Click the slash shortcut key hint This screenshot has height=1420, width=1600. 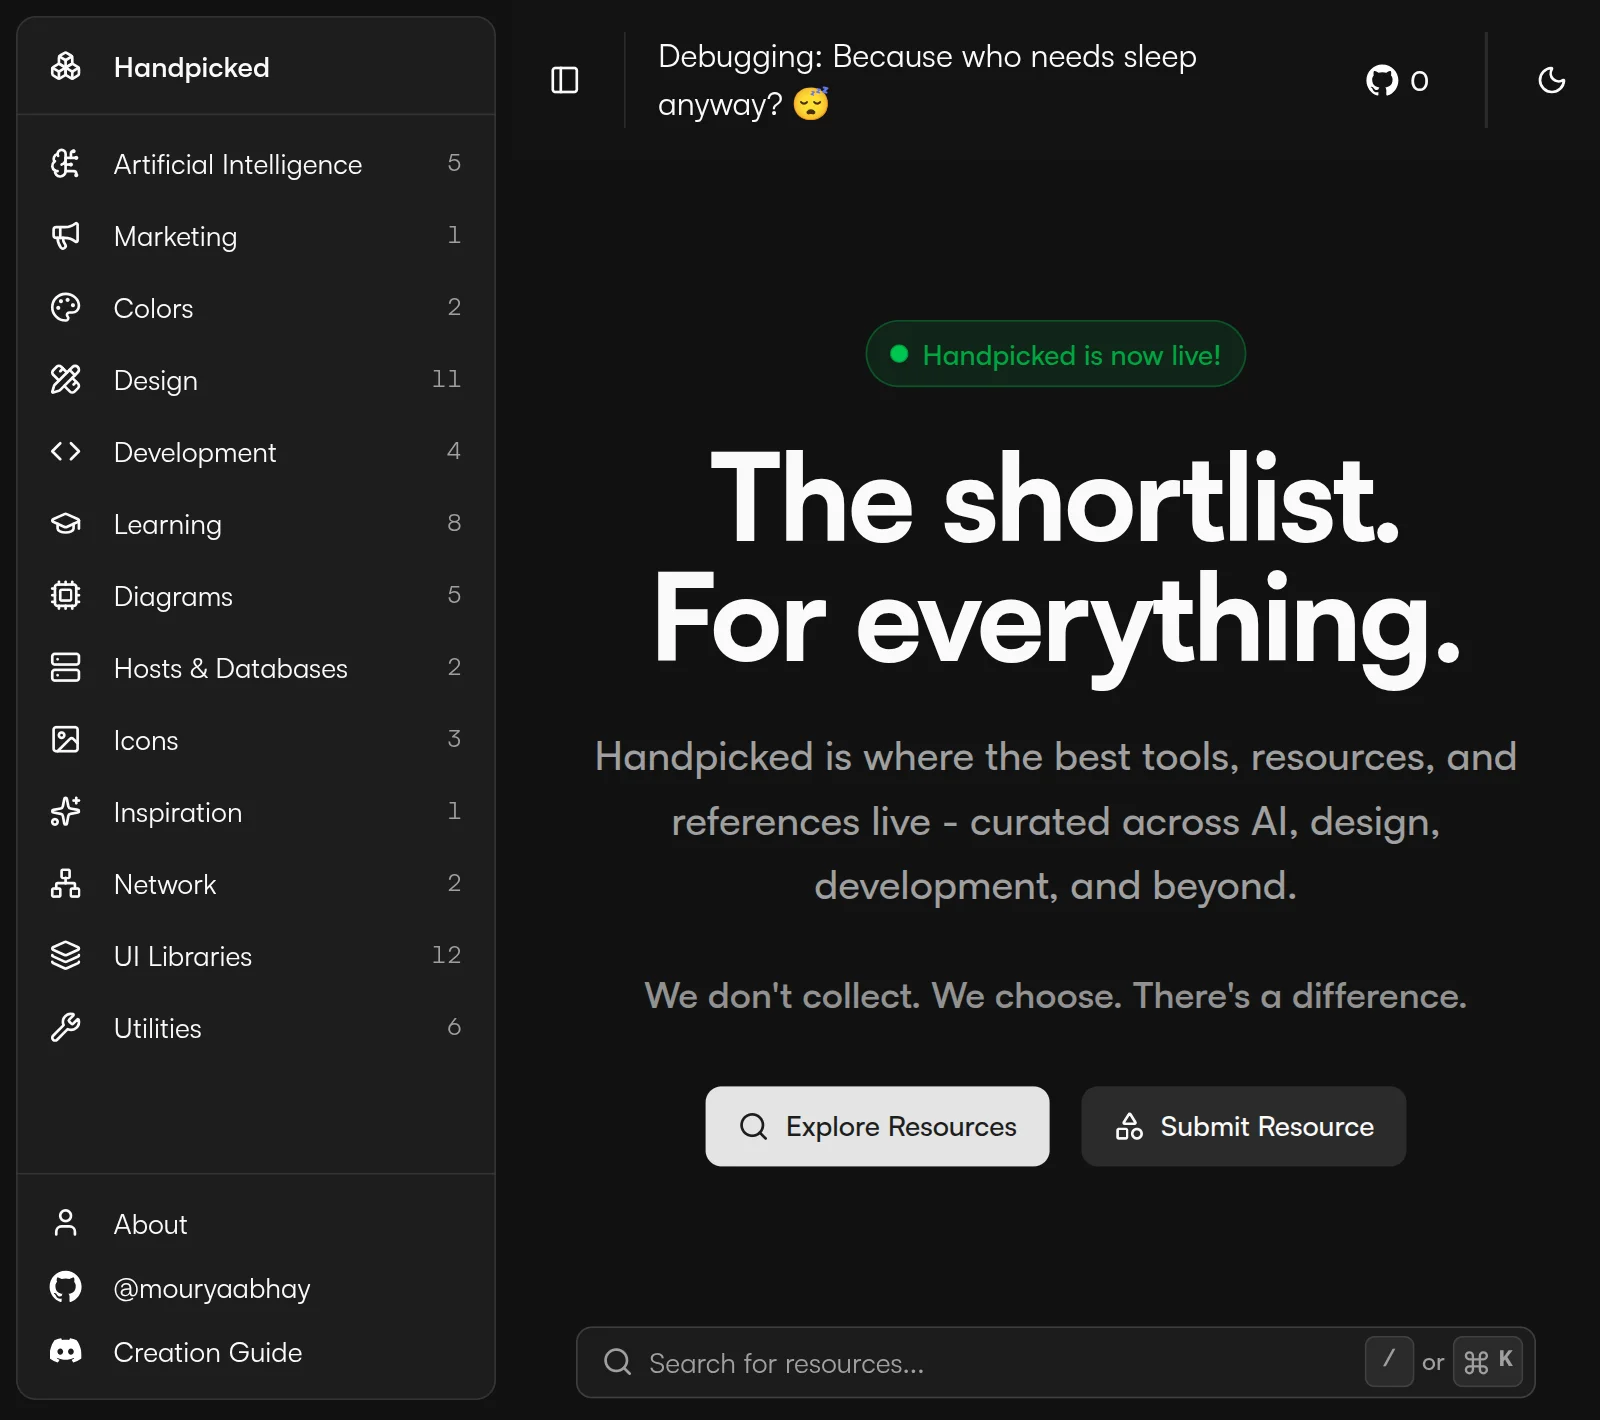tap(1389, 1361)
